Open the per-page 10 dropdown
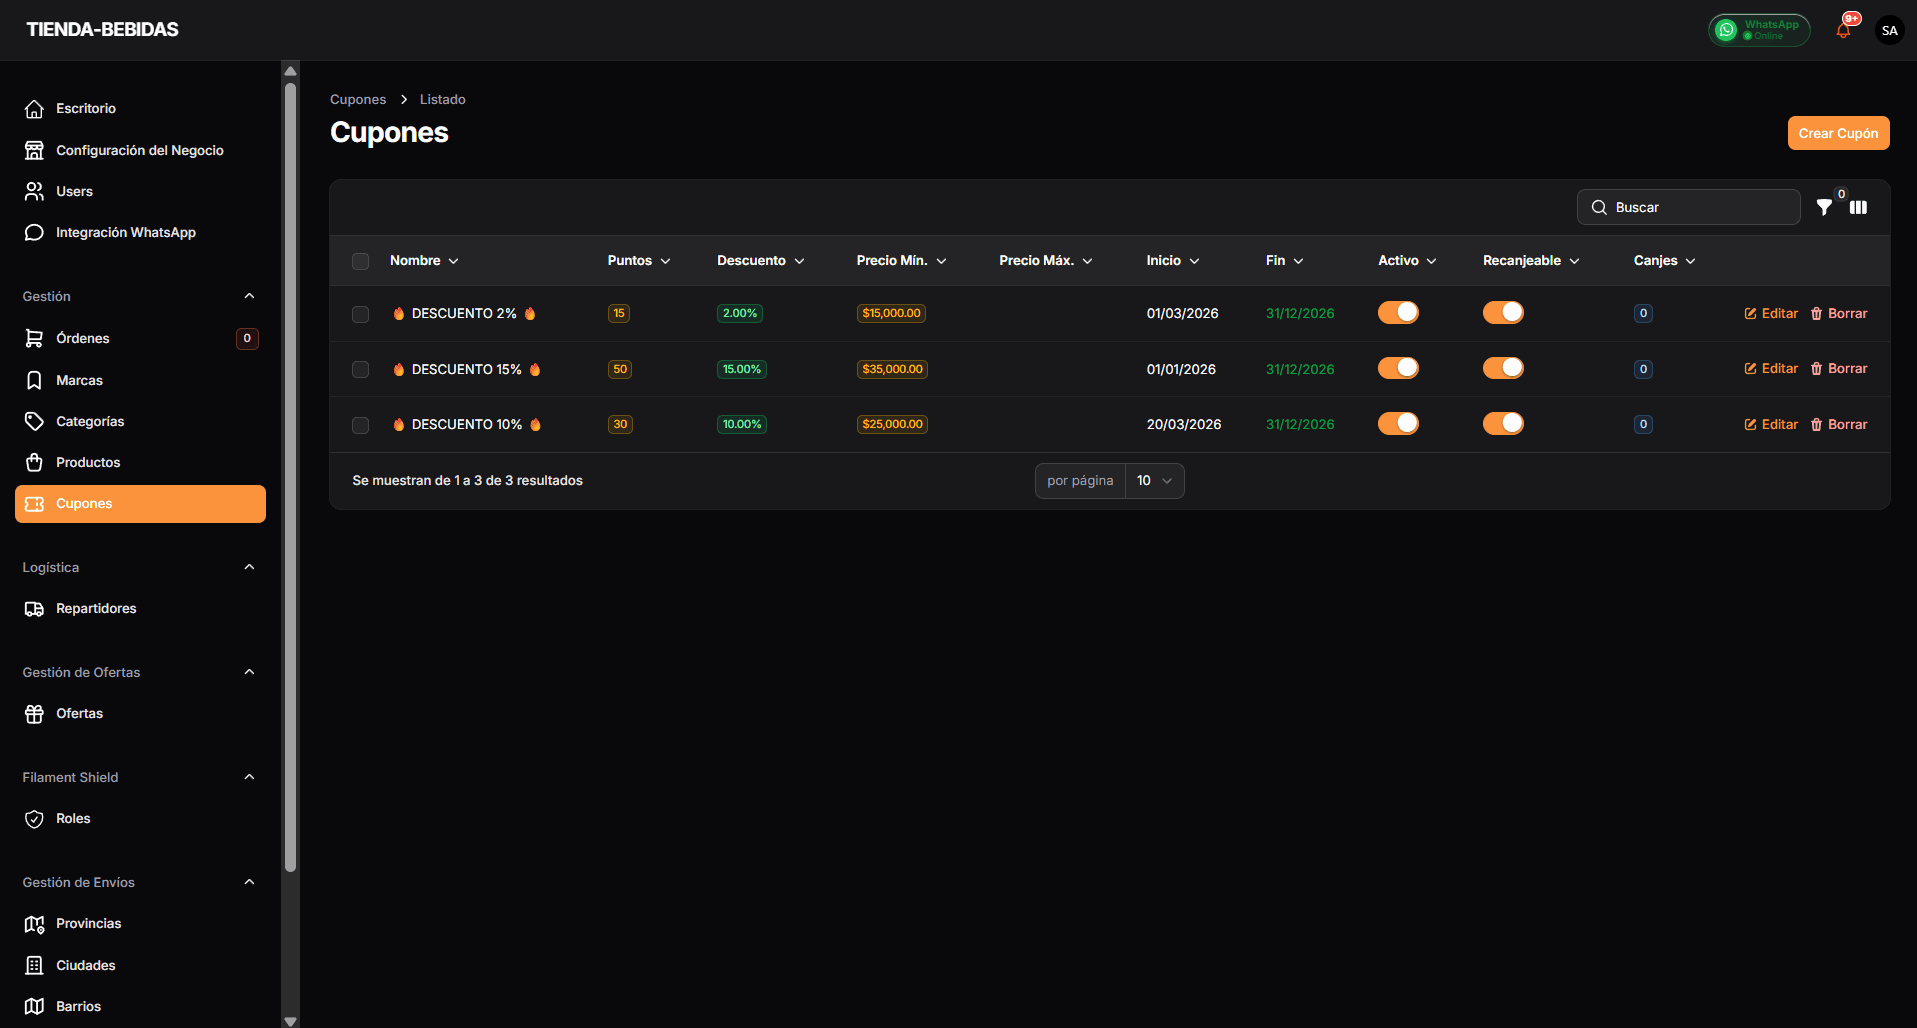1917x1028 pixels. pyautogui.click(x=1154, y=481)
